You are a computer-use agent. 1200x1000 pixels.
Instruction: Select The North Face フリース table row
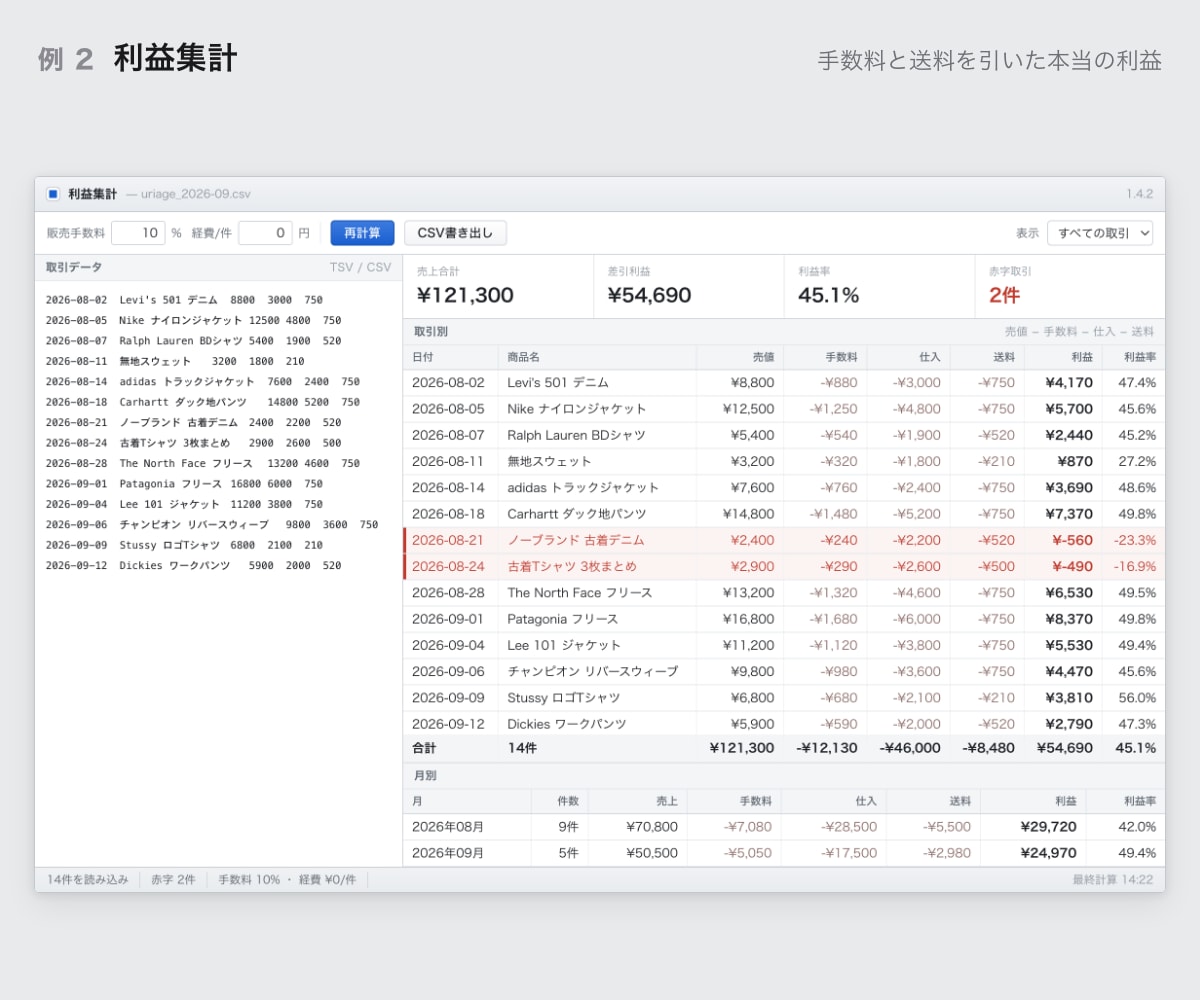click(x=784, y=592)
